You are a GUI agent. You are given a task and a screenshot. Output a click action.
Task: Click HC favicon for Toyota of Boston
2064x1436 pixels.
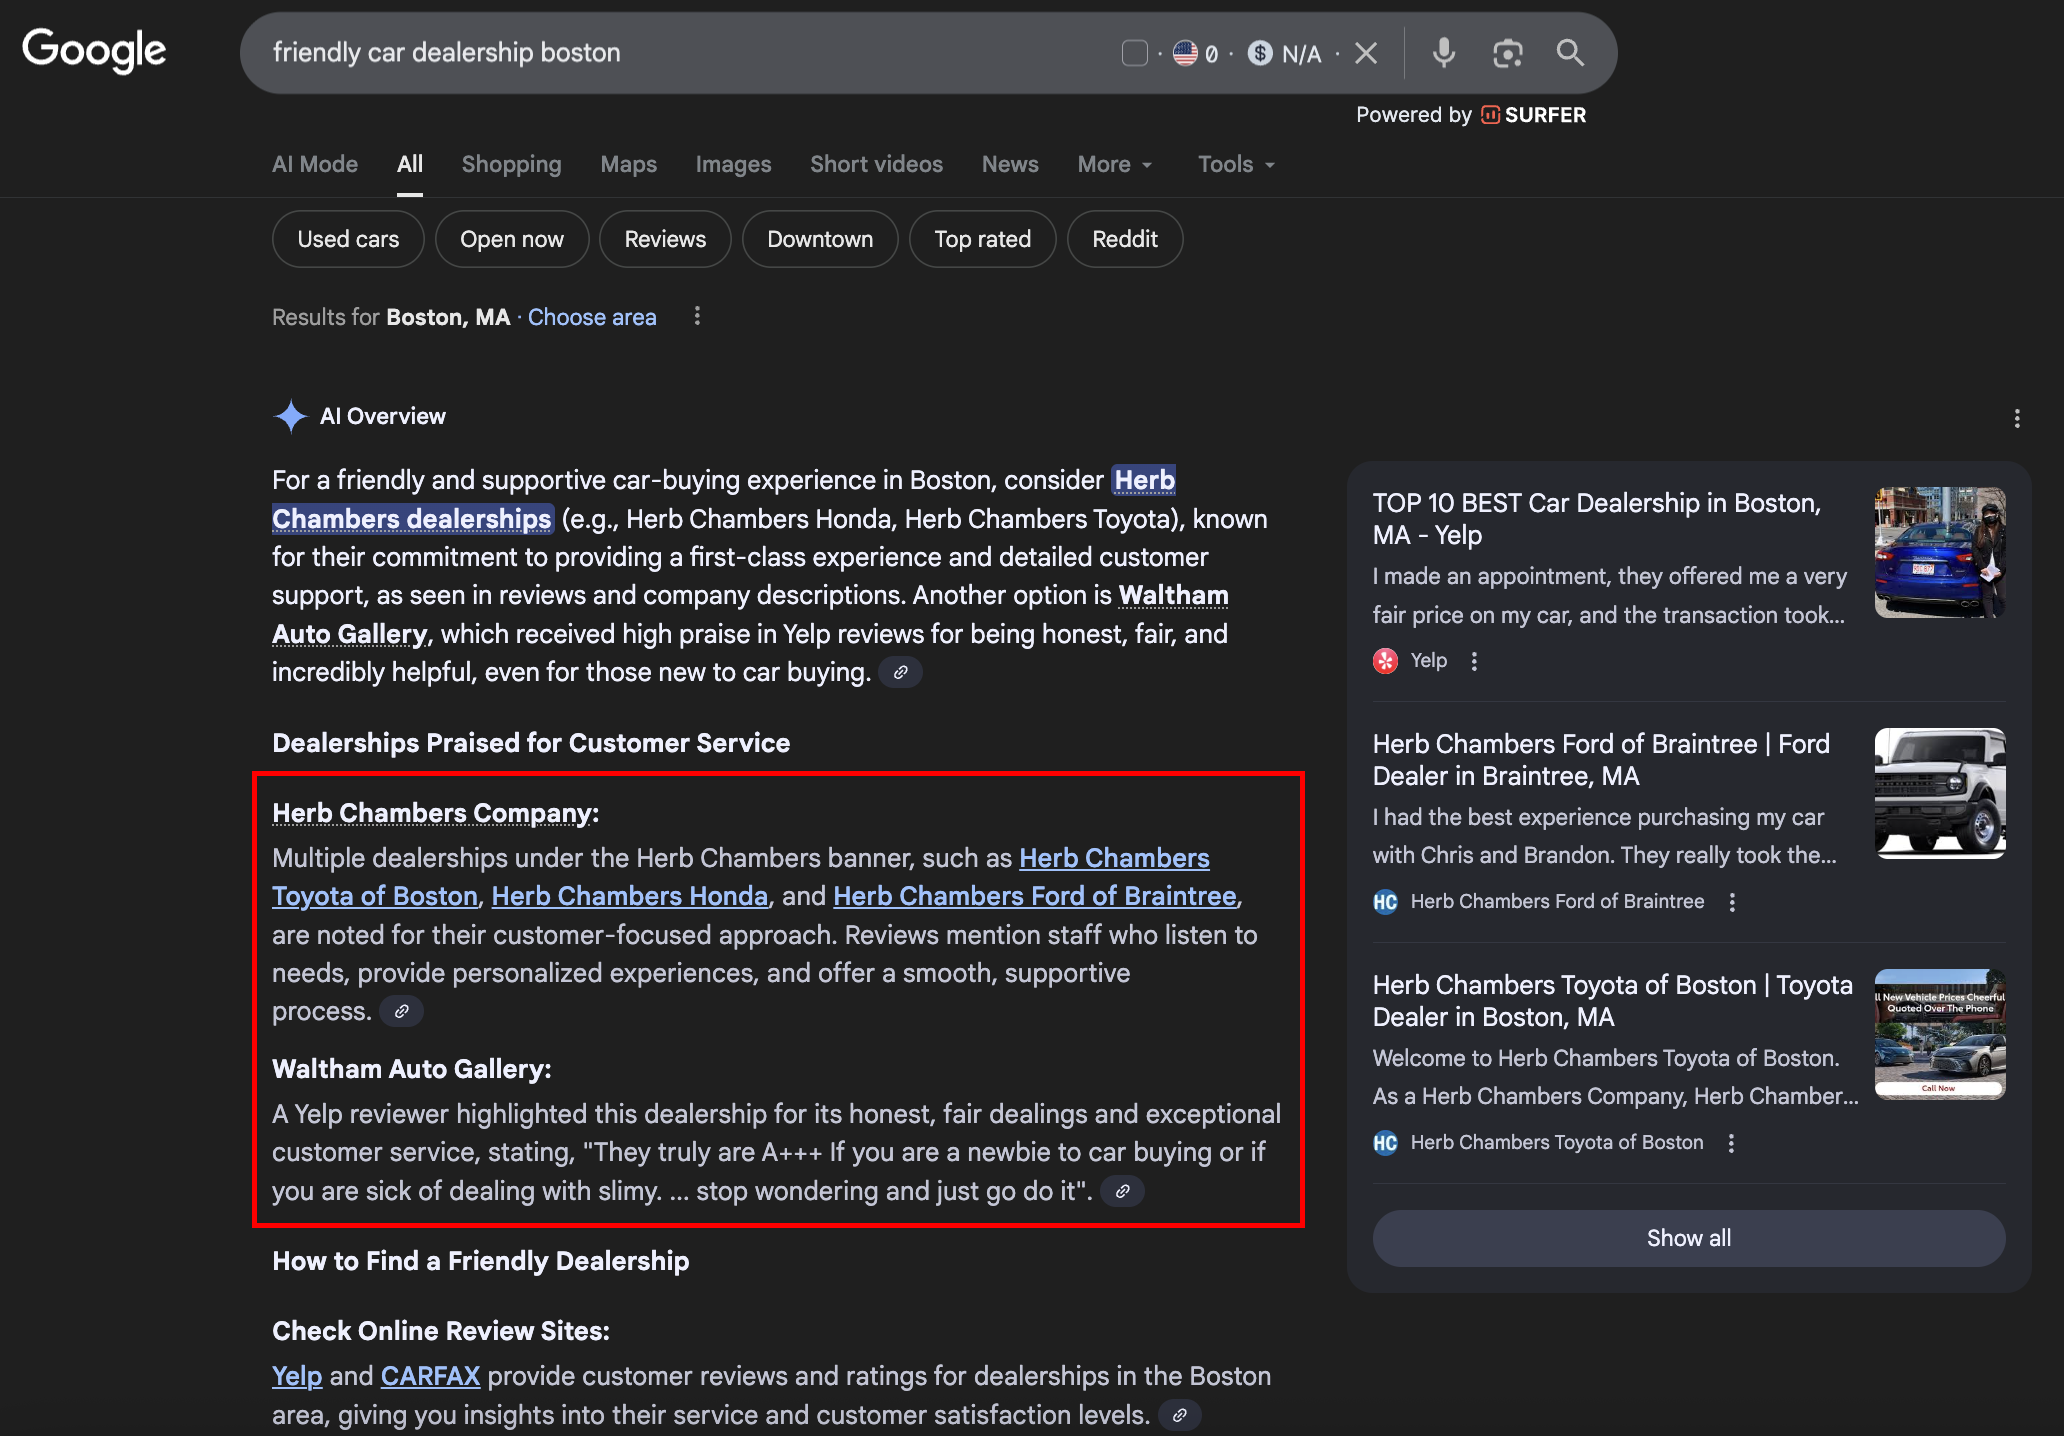pos(1385,1143)
